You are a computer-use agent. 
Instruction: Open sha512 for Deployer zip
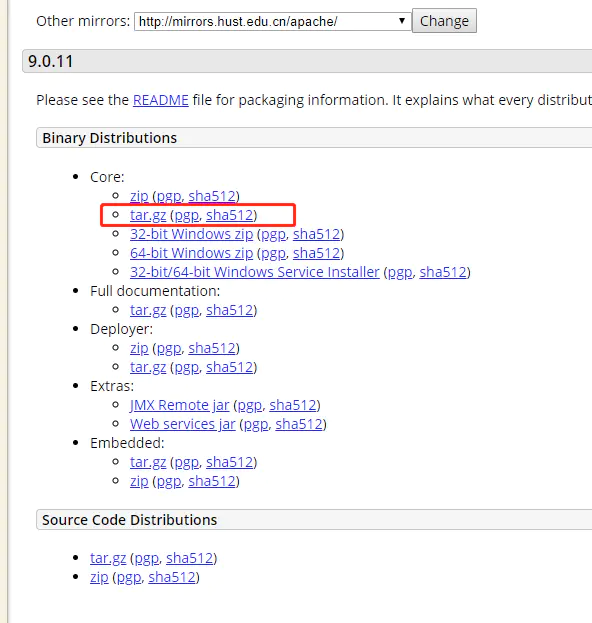click(x=212, y=348)
